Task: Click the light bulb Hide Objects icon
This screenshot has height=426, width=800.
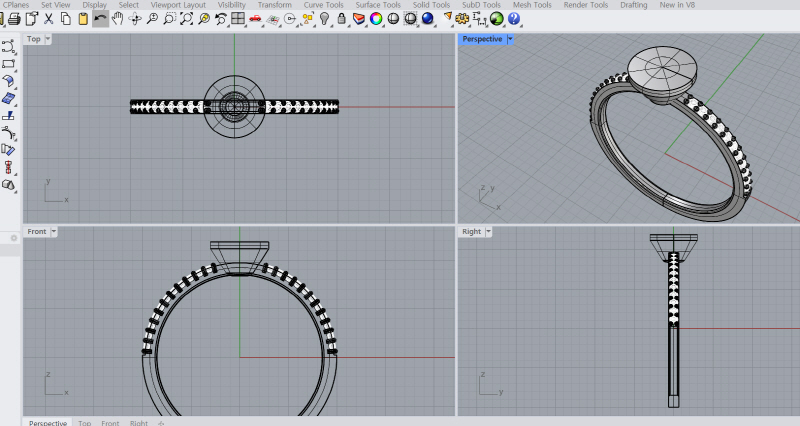Action: (324, 19)
